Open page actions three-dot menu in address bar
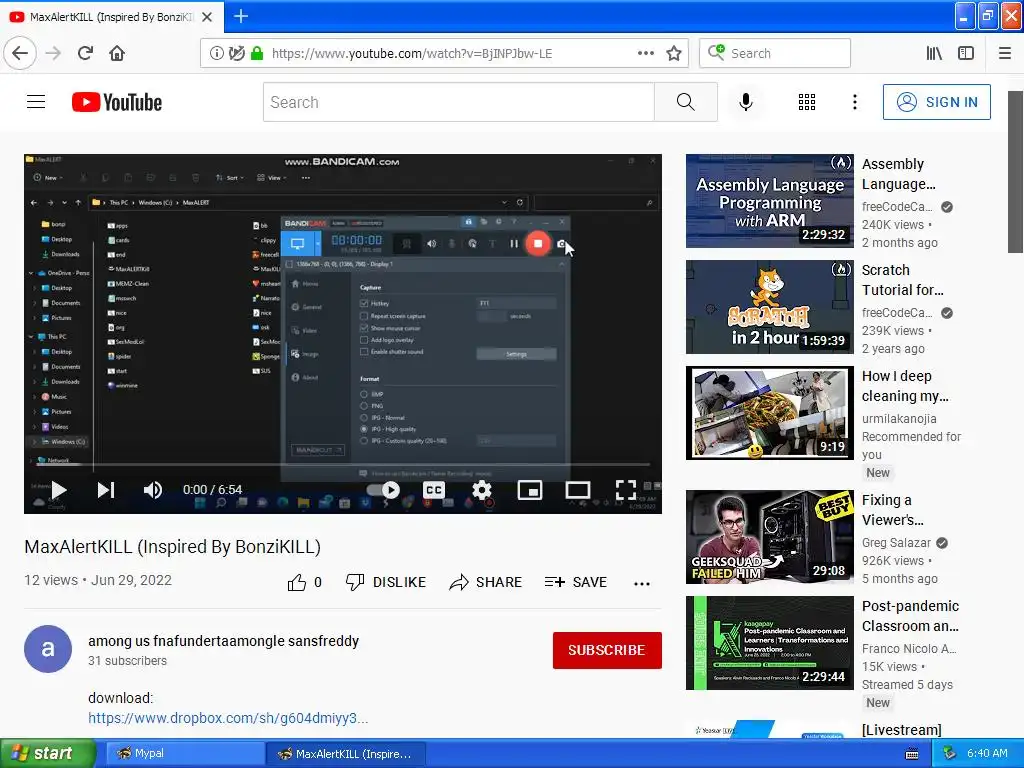Viewport: 1024px width, 768px height. (645, 54)
